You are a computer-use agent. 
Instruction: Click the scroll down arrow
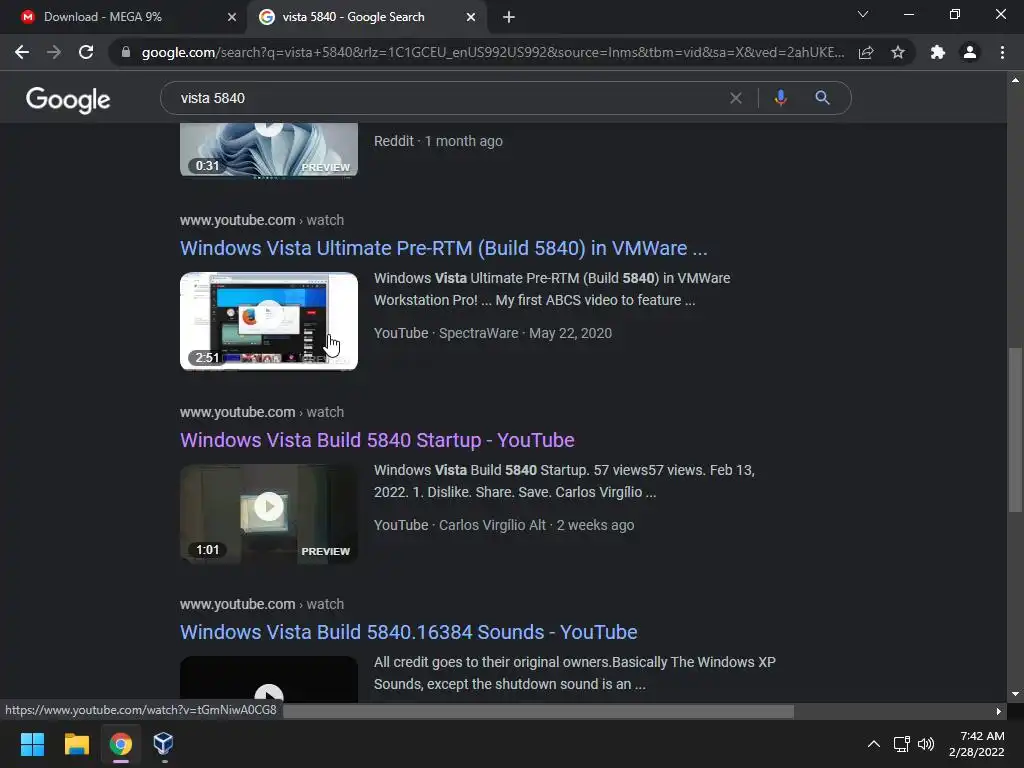1014,694
